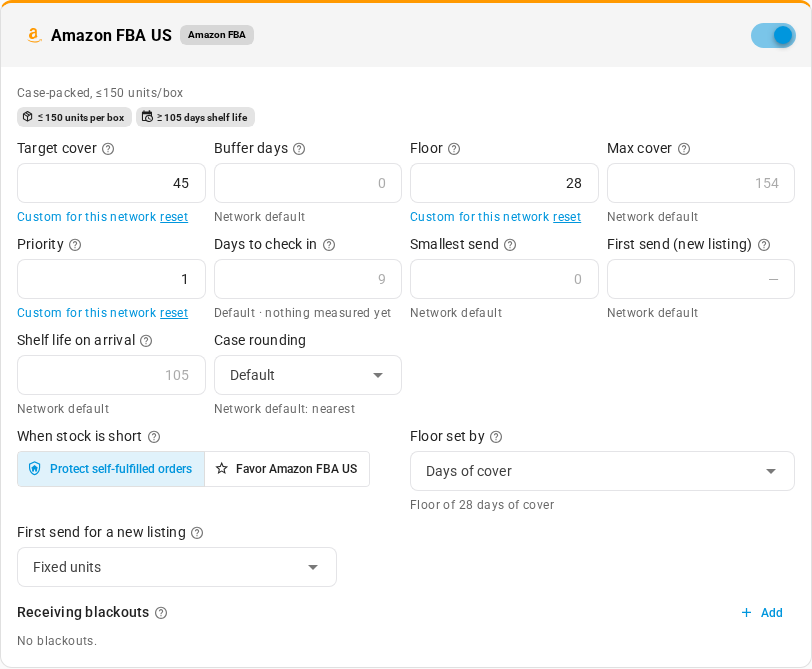Reset the custom Priority value
Screen dimensions: 812x669
pos(174,313)
